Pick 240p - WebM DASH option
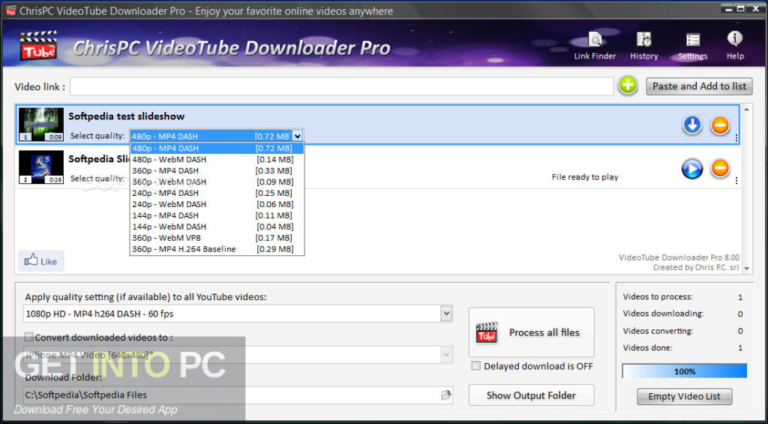 pyautogui.click(x=217, y=204)
